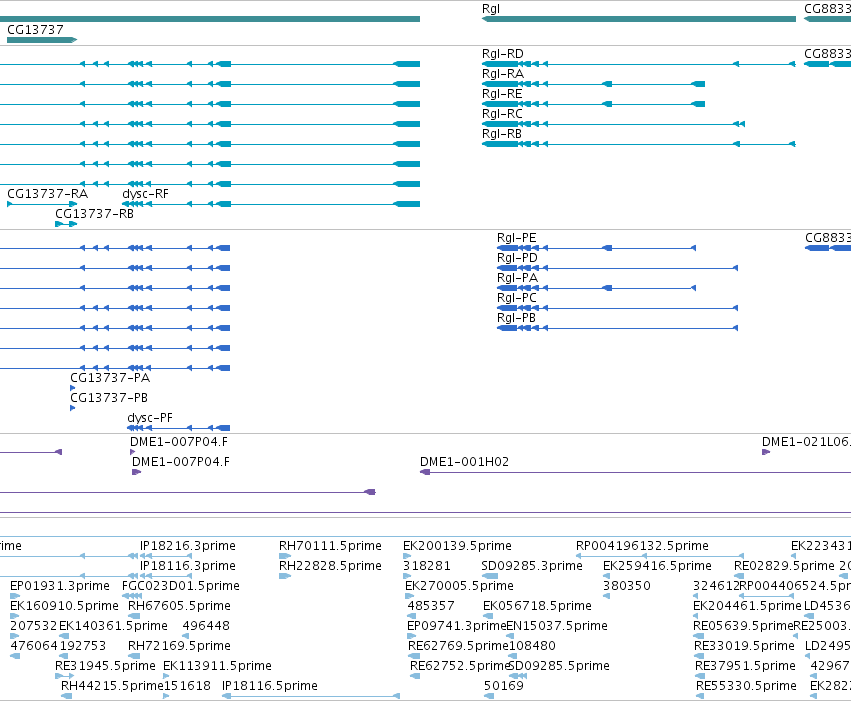
Task: Click the SD09285.5prime EST label
Action: (x=559, y=666)
